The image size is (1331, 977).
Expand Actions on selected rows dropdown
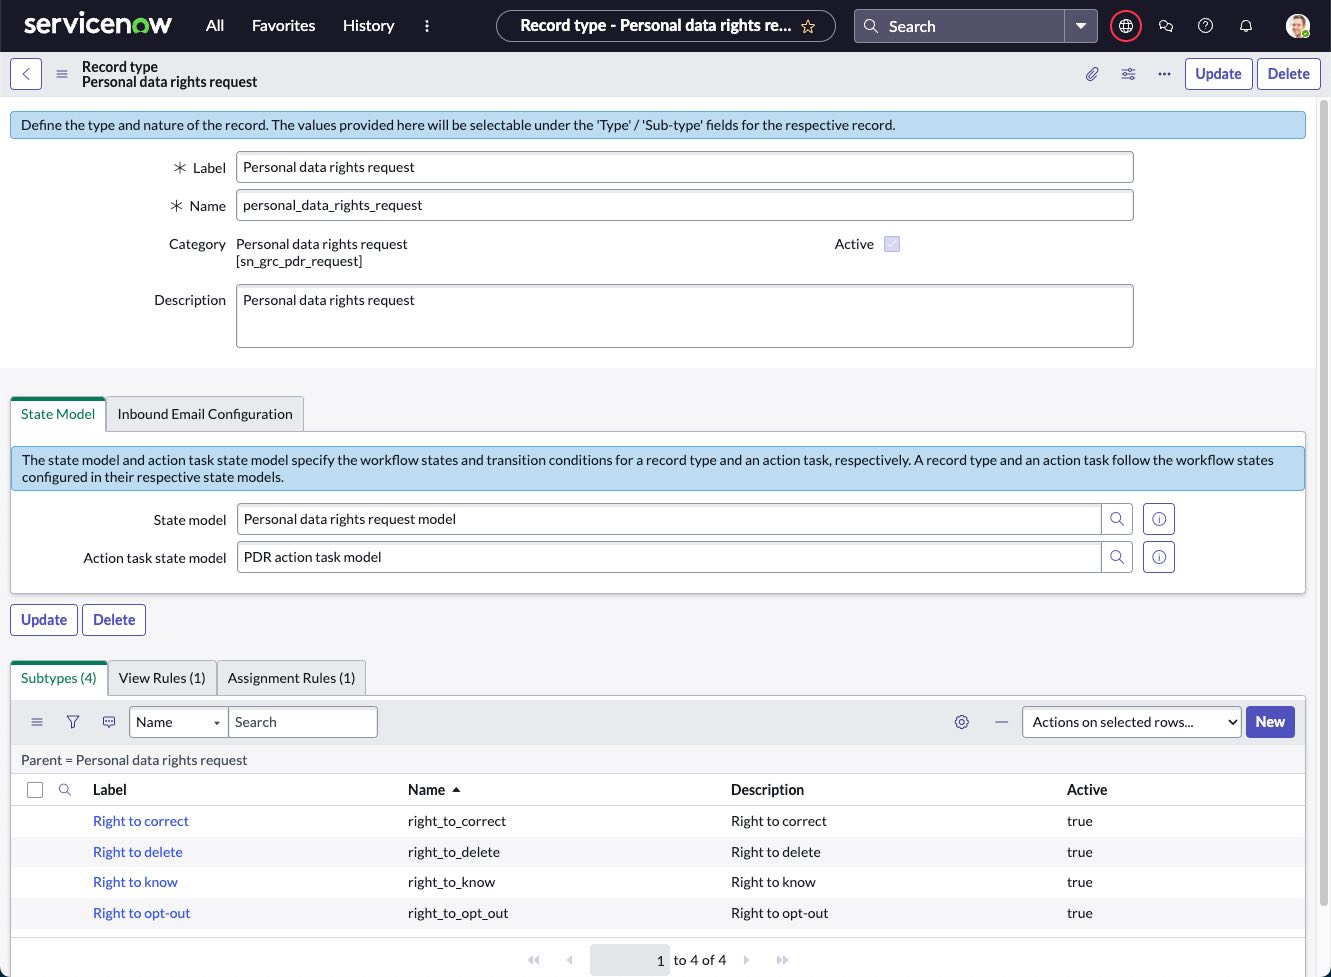tap(1130, 722)
